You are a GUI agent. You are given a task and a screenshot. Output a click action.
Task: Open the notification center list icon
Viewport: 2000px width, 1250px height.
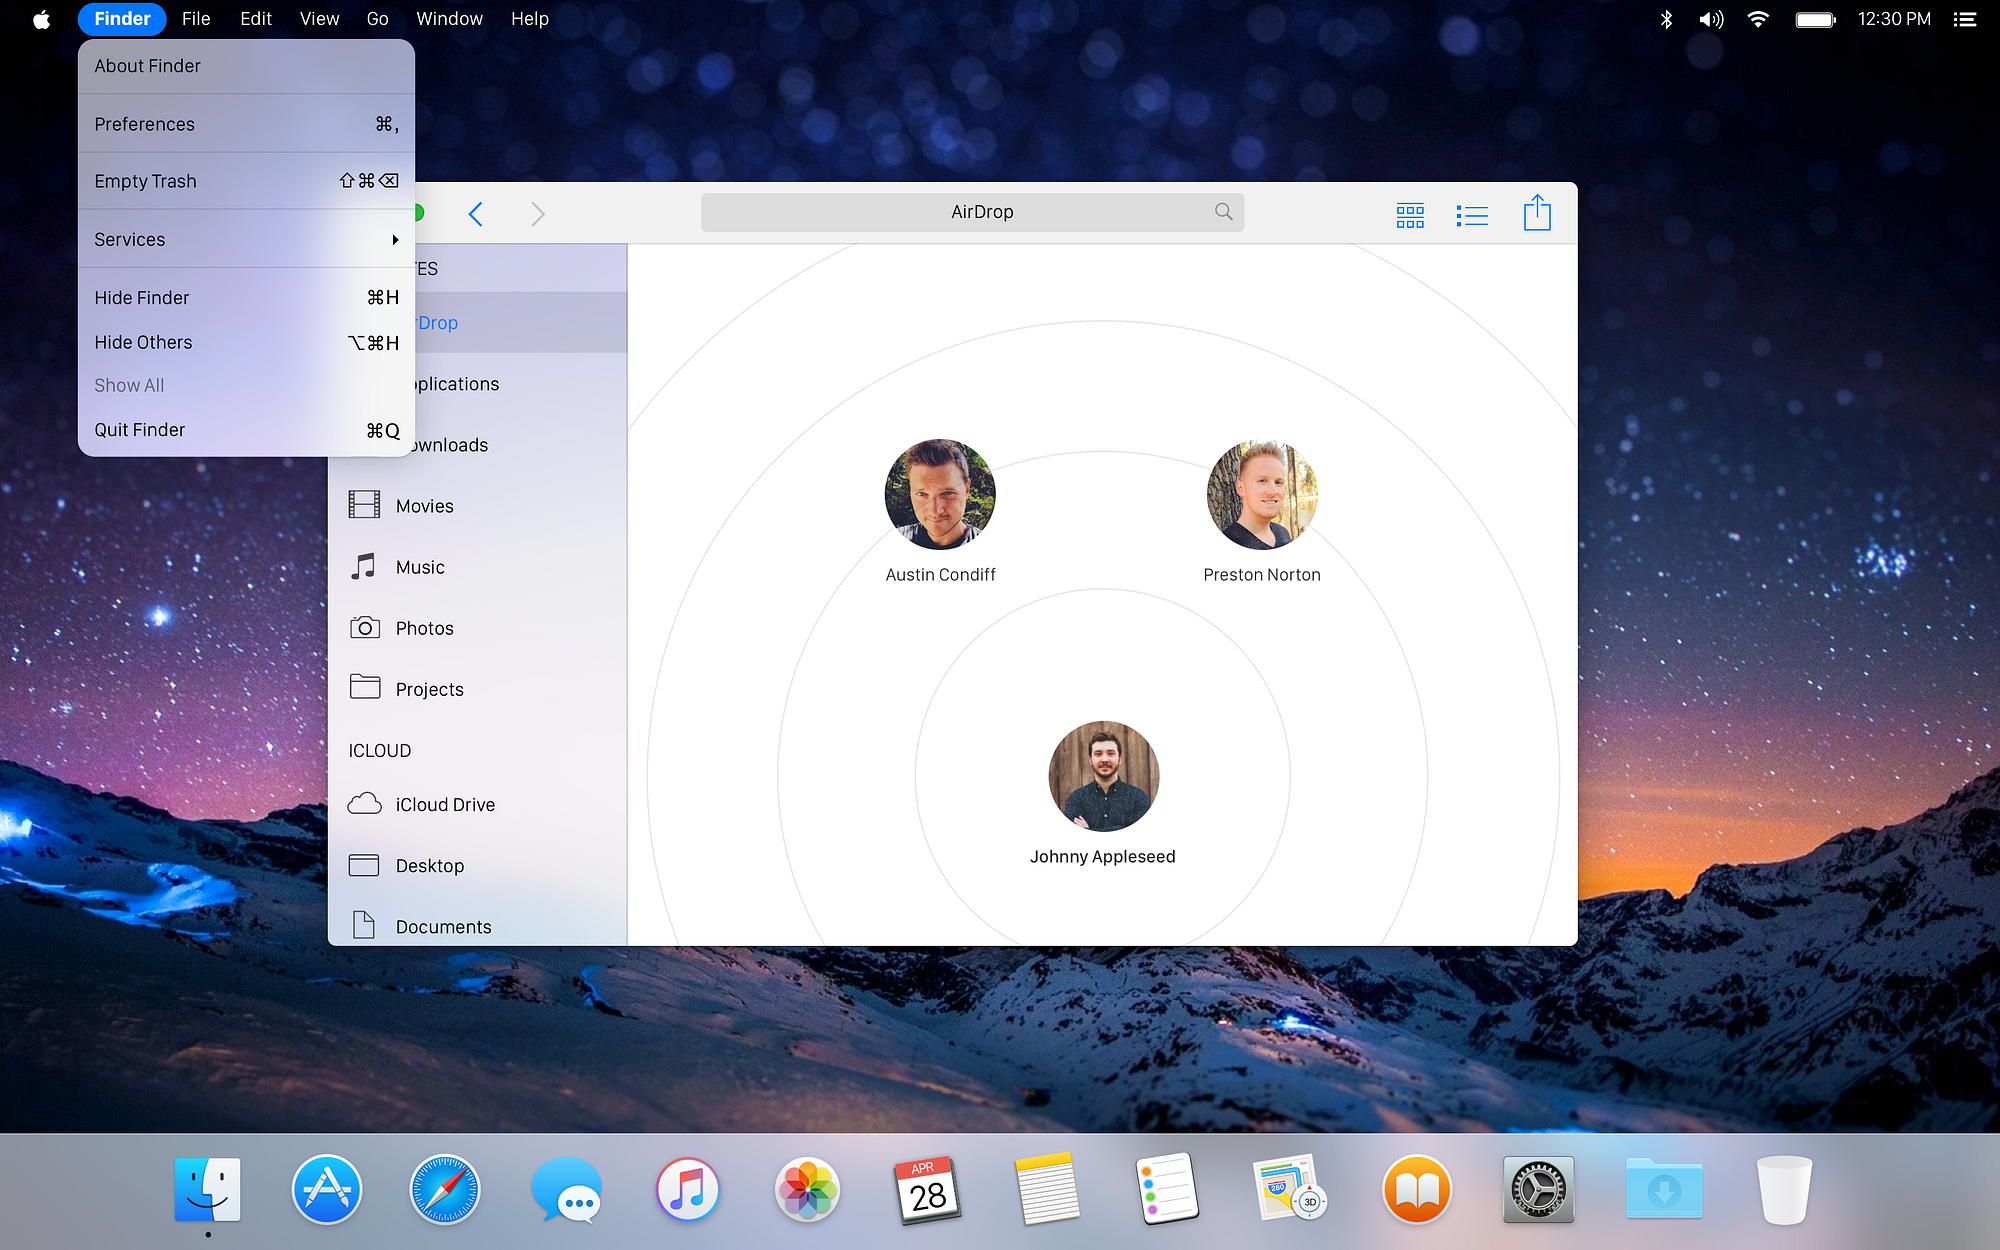pos(1965,19)
